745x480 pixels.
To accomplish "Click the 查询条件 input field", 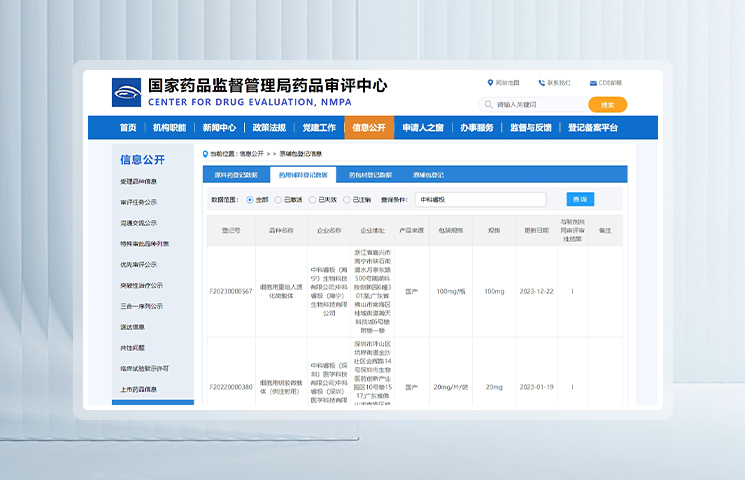I will coord(480,199).
